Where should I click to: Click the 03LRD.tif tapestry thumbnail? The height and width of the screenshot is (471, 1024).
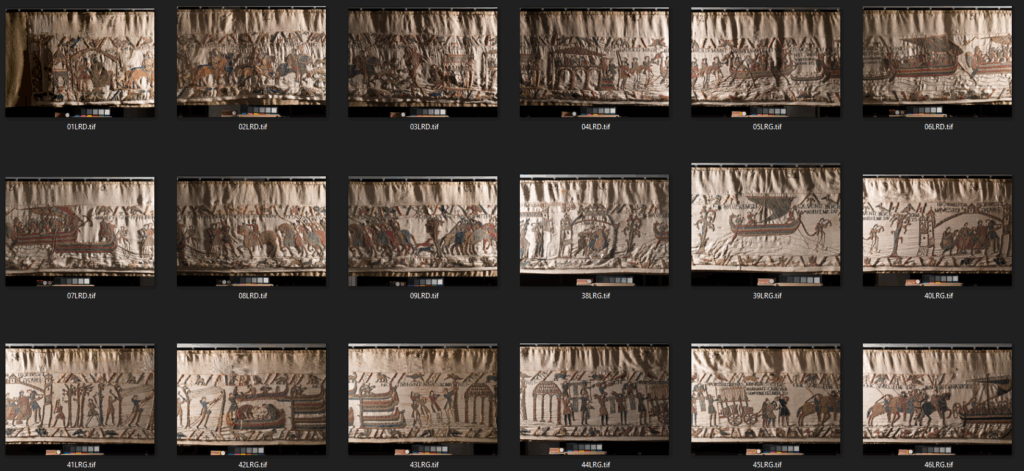point(422,62)
